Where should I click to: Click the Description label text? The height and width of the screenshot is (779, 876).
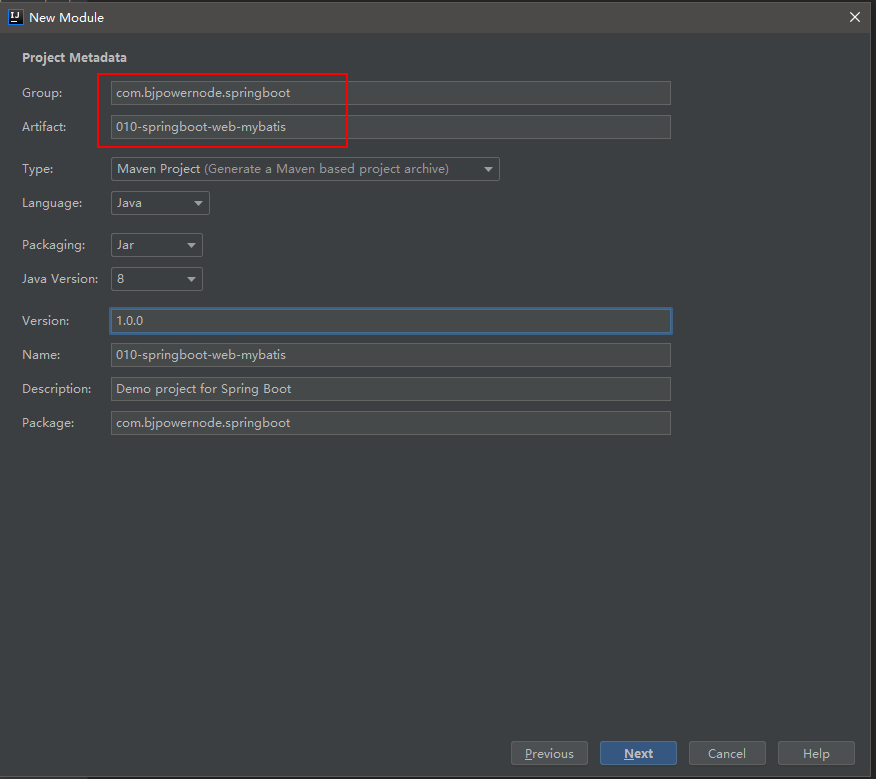tap(56, 389)
